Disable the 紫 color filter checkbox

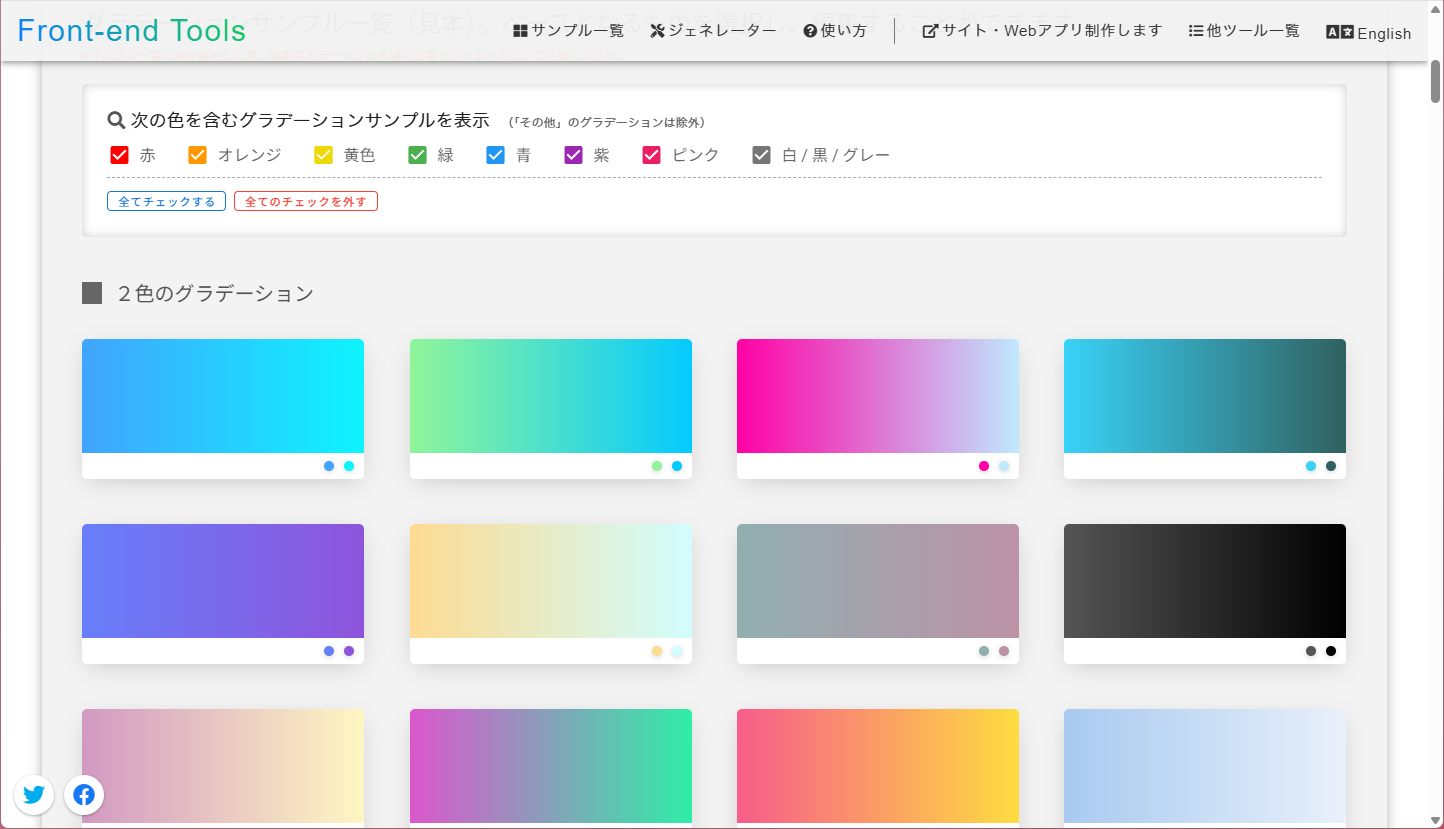click(574, 155)
